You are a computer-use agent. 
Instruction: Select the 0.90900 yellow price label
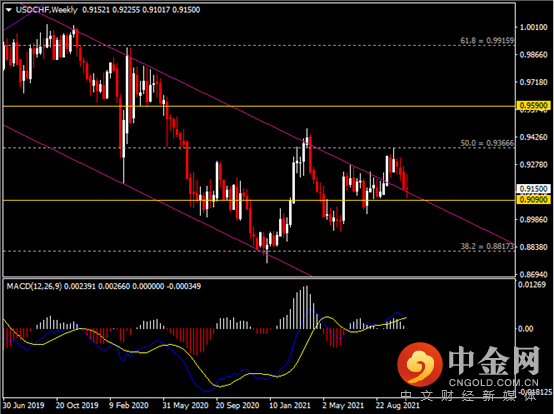click(534, 200)
